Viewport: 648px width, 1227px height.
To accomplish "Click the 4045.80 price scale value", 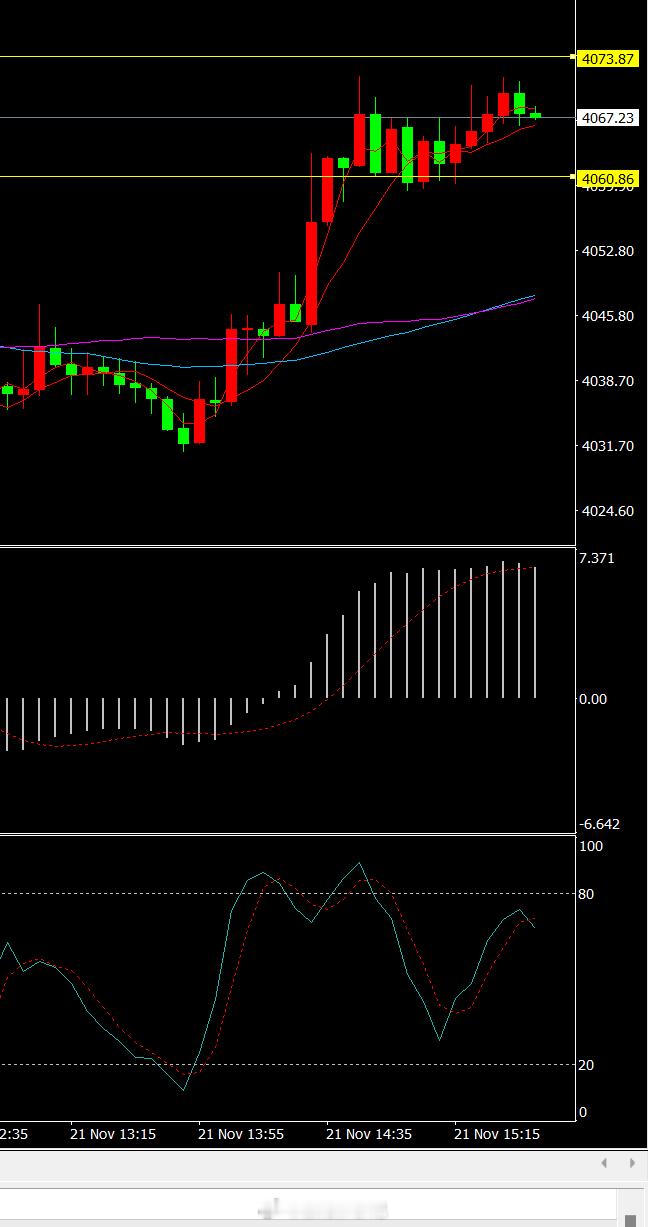I will point(607,316).
